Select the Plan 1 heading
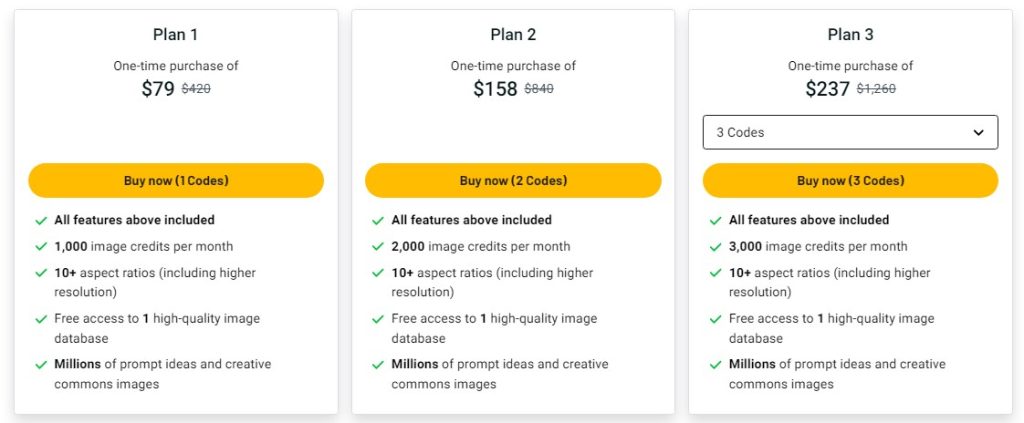The width and height of the screenshot is (1024, 423). tap(176, 35)
